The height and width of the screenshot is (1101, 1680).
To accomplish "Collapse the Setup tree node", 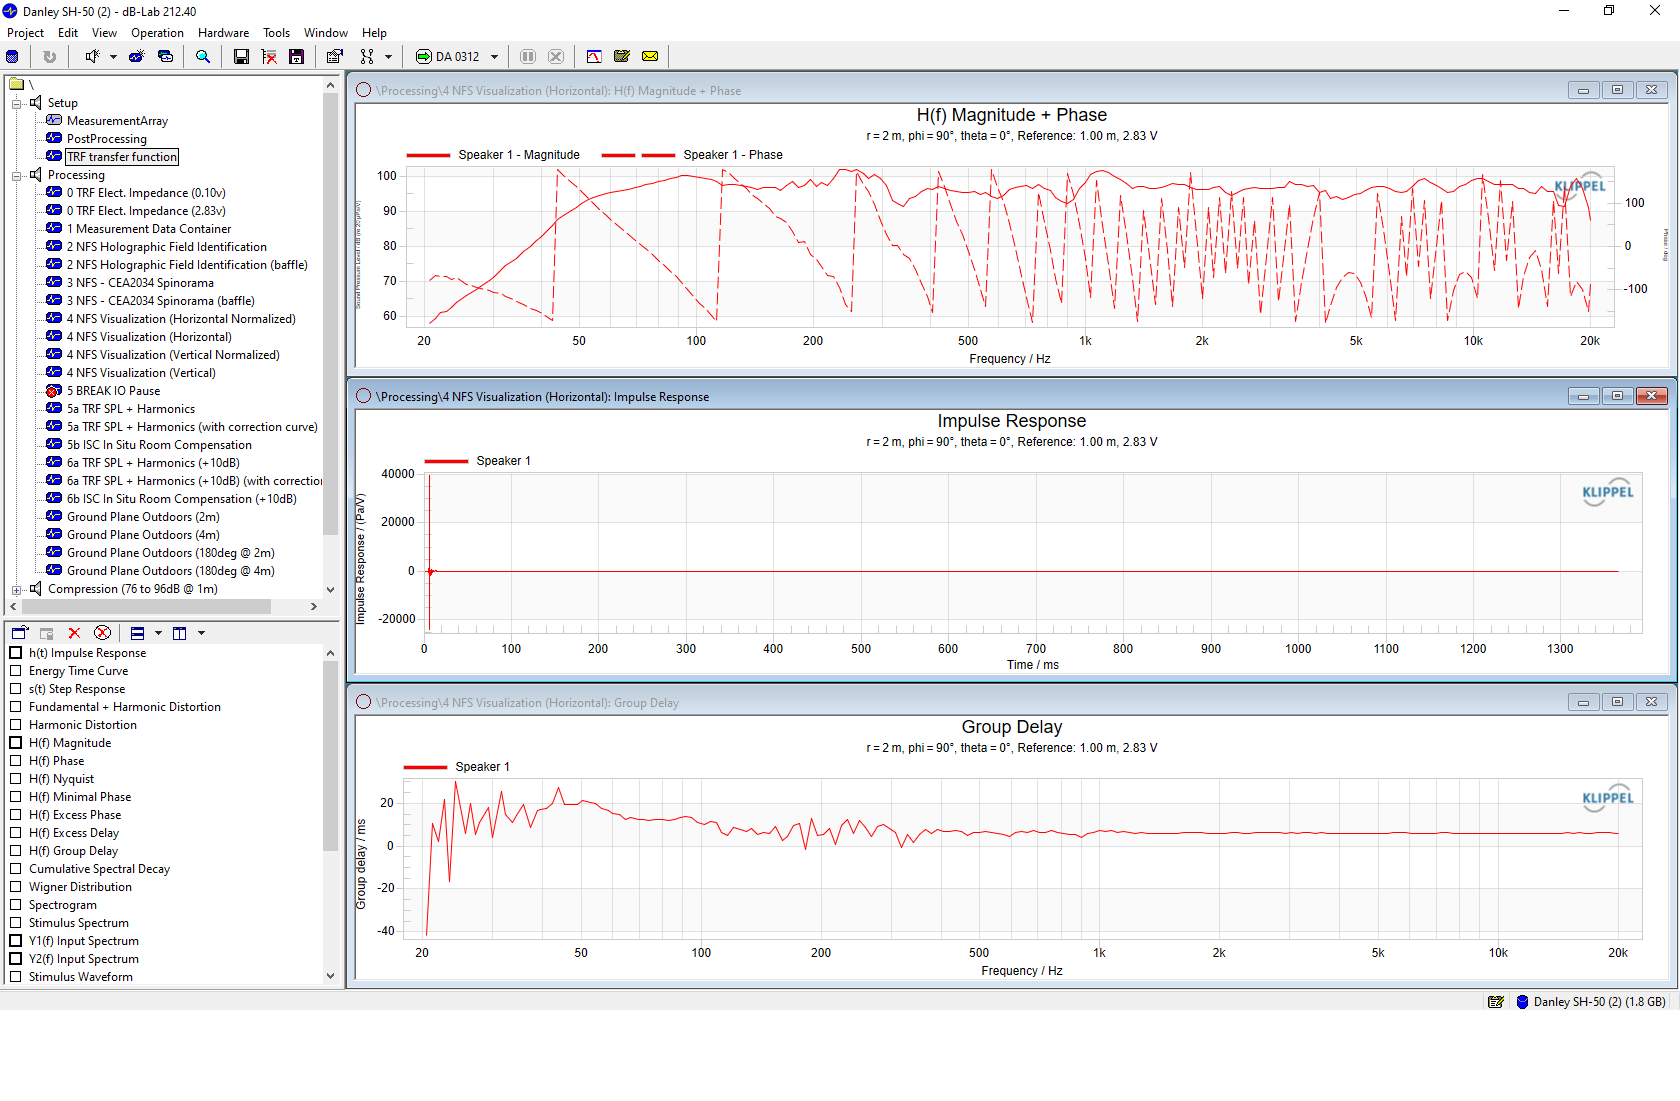I will pos(16,104).
